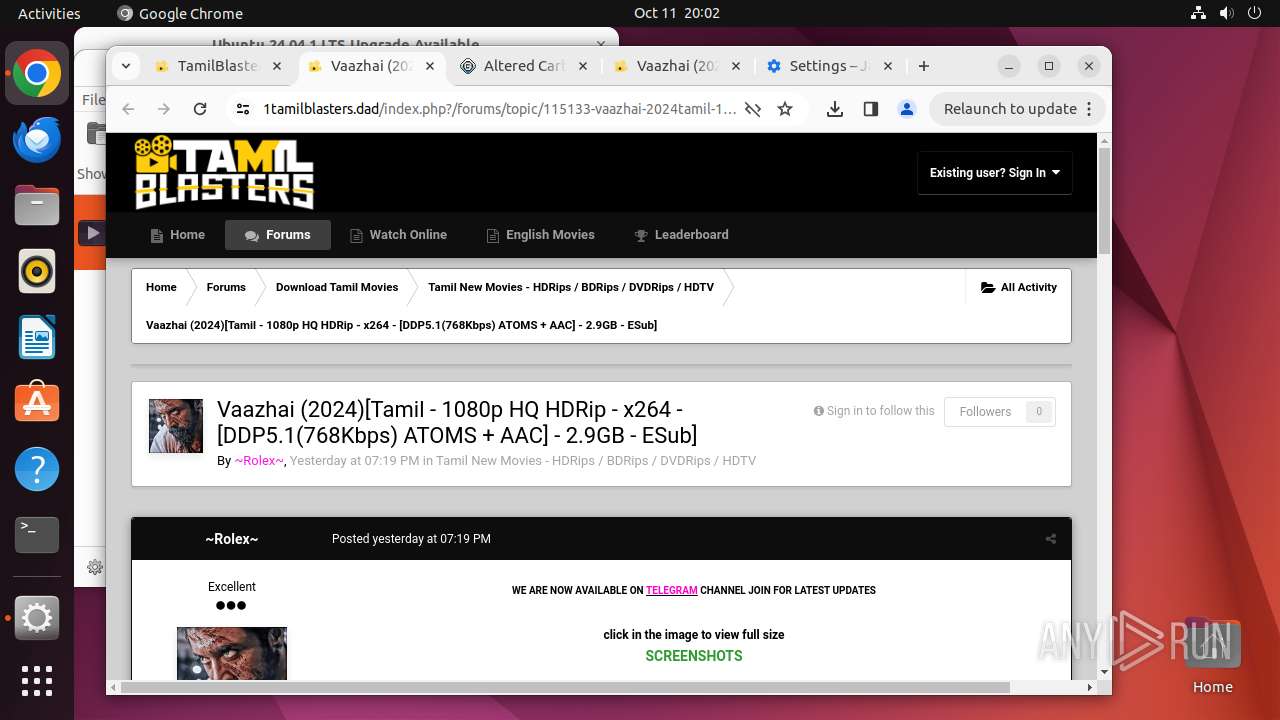
Task: Launch Thunderbird Mail from the dock
Action: coord(37,140)
